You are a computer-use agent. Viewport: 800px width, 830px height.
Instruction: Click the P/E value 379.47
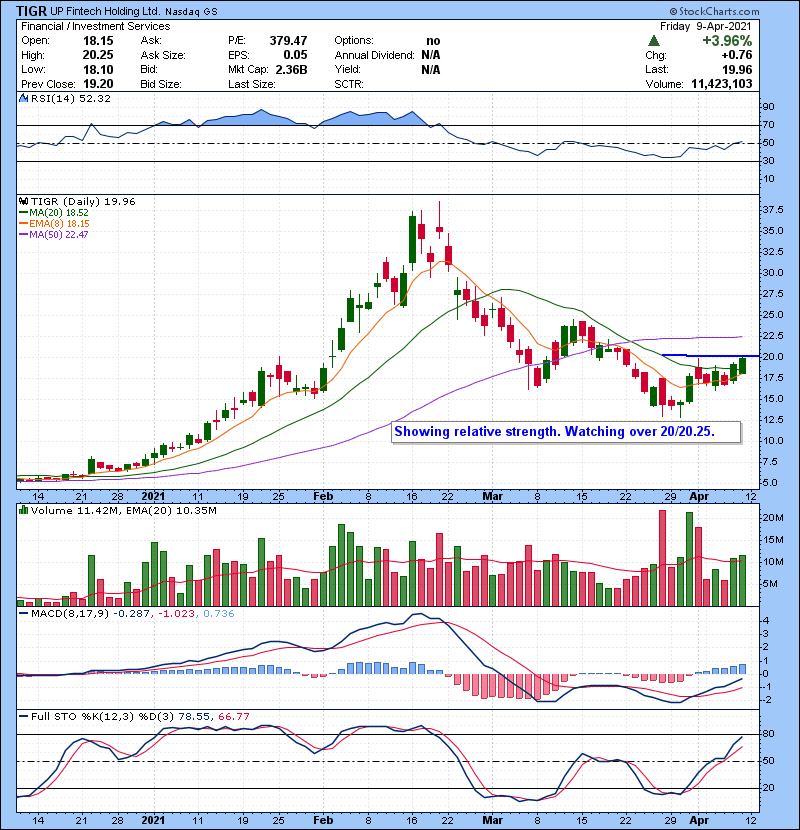[288, 41]
